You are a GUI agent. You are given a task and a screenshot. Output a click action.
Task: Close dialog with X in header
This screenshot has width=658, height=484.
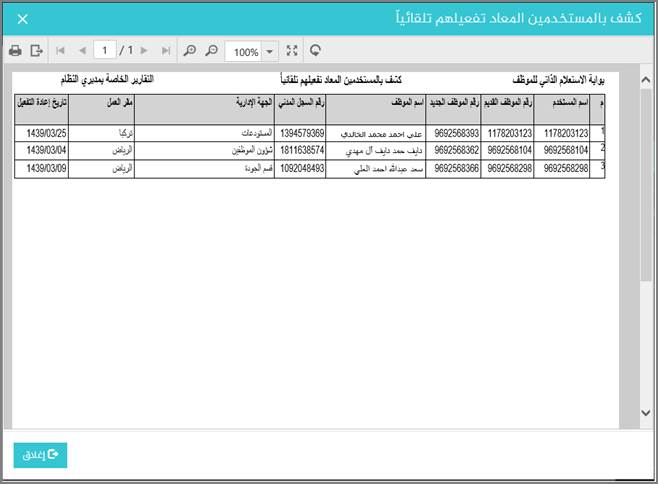[x=23, y=19]
